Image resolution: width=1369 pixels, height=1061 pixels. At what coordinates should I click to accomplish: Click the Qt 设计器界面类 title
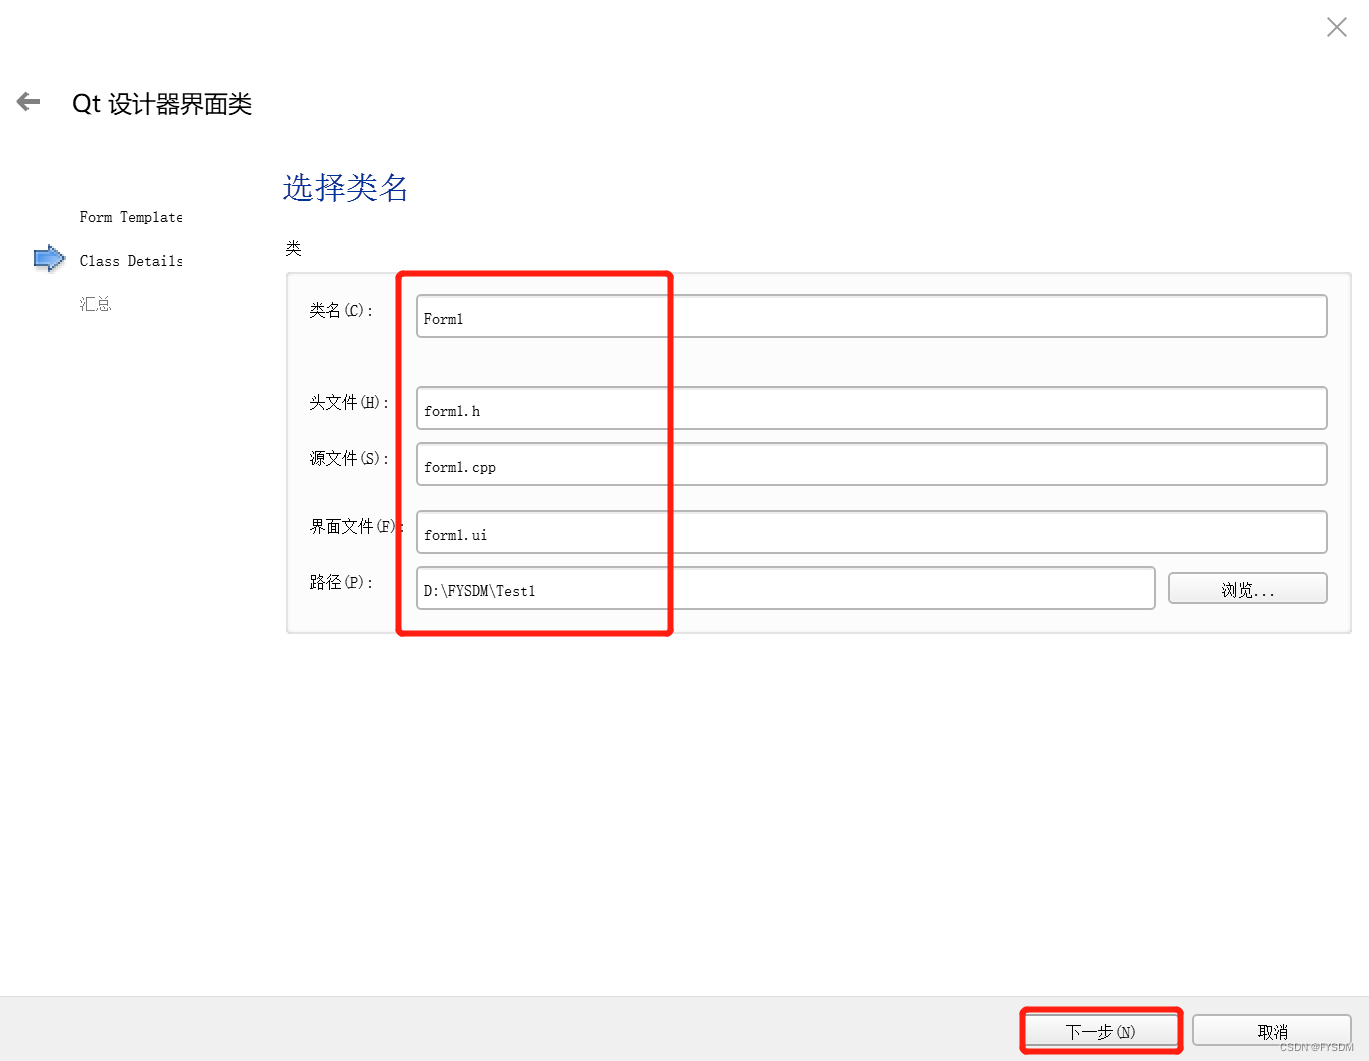click(162, 104)
